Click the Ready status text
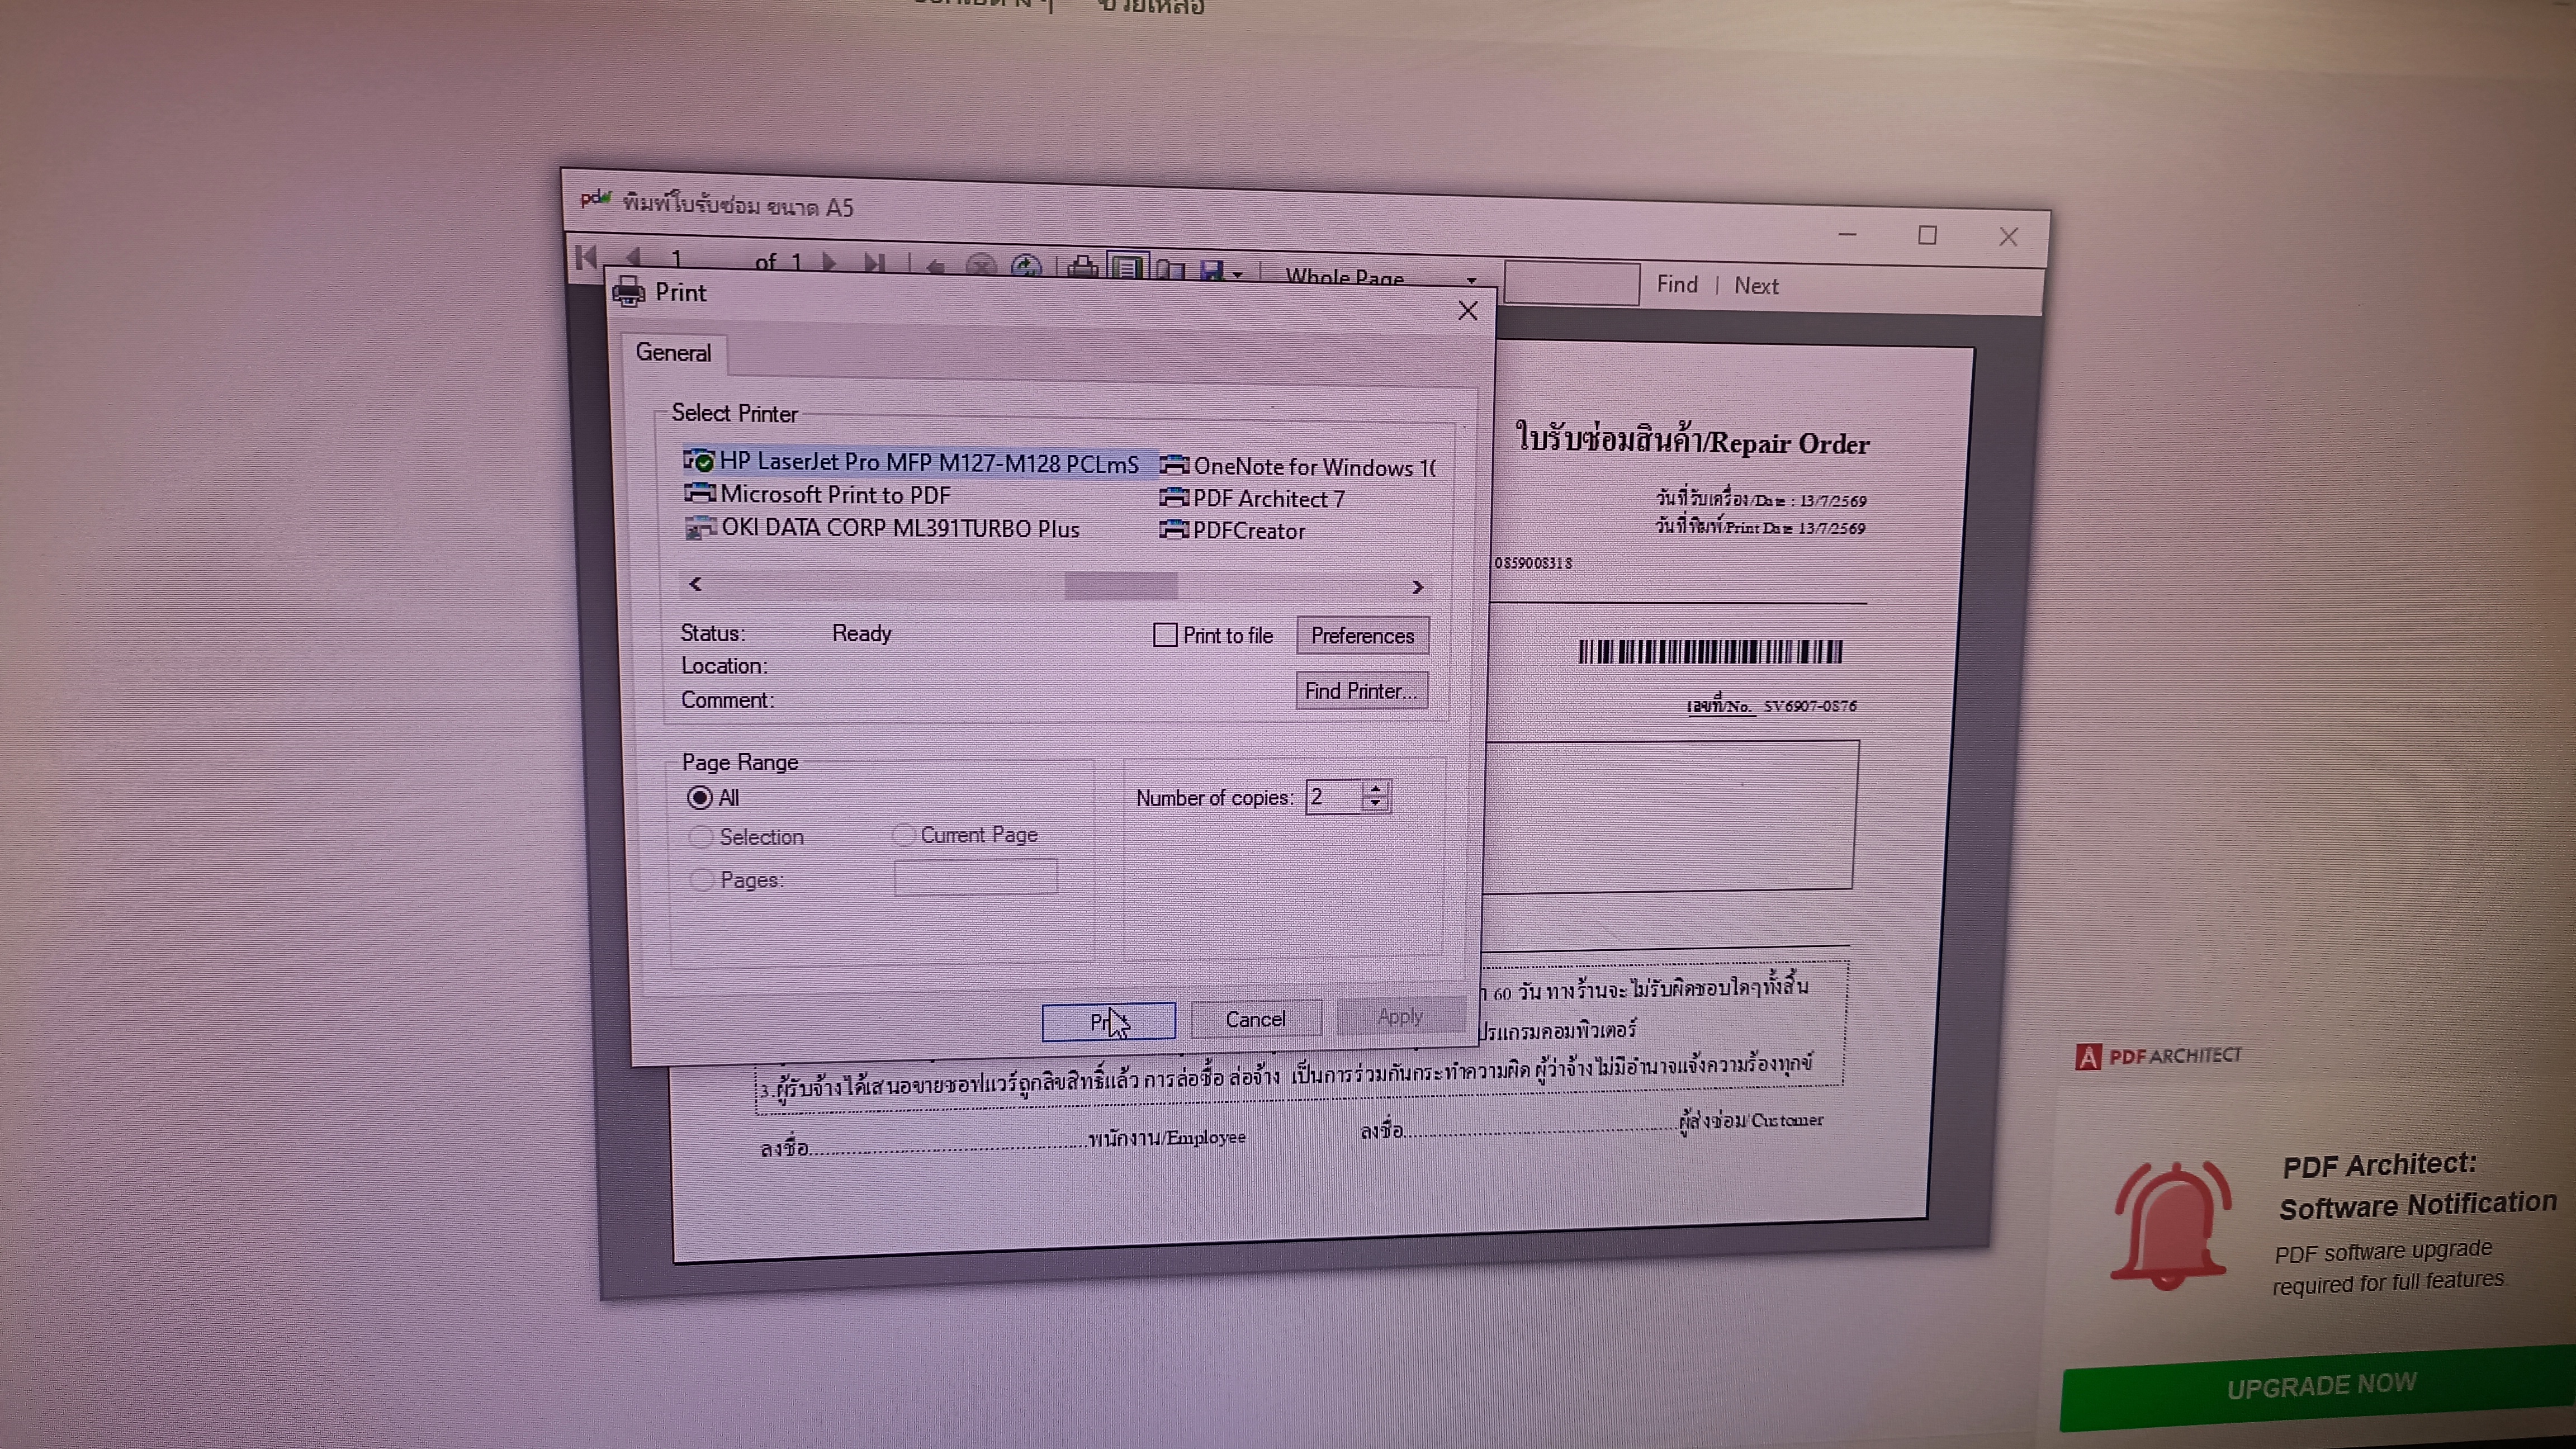 [861, 633]
